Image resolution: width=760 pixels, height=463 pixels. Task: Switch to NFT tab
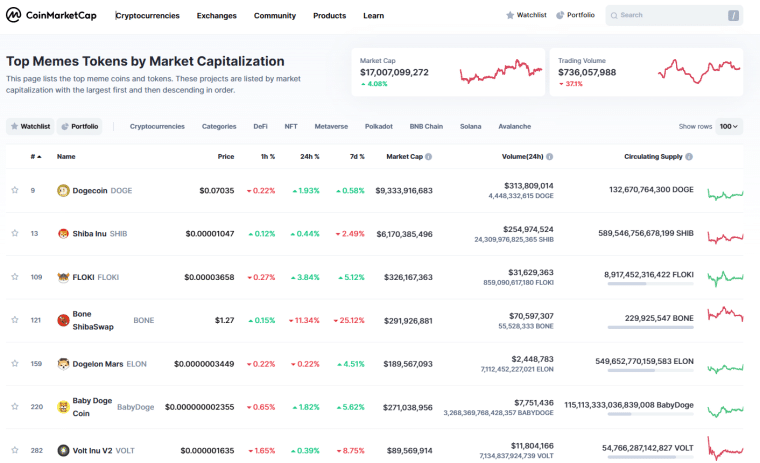pos(291,127)
